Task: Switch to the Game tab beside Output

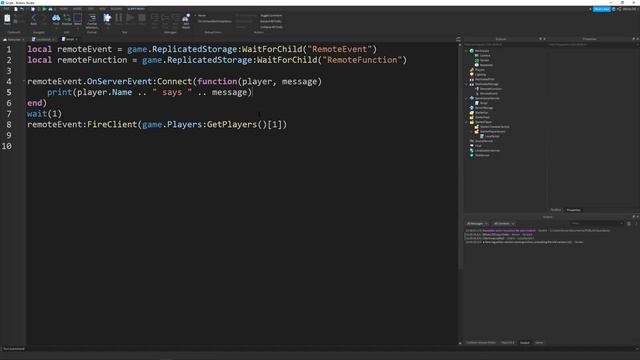Action: 539,343
